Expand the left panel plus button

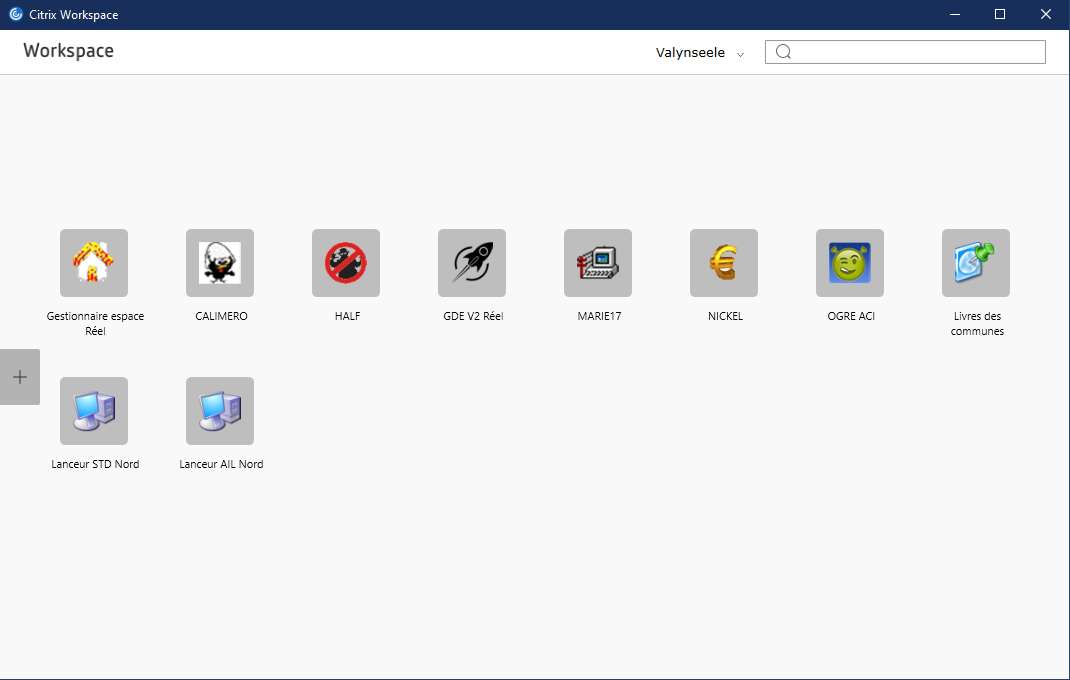[20, 377]
